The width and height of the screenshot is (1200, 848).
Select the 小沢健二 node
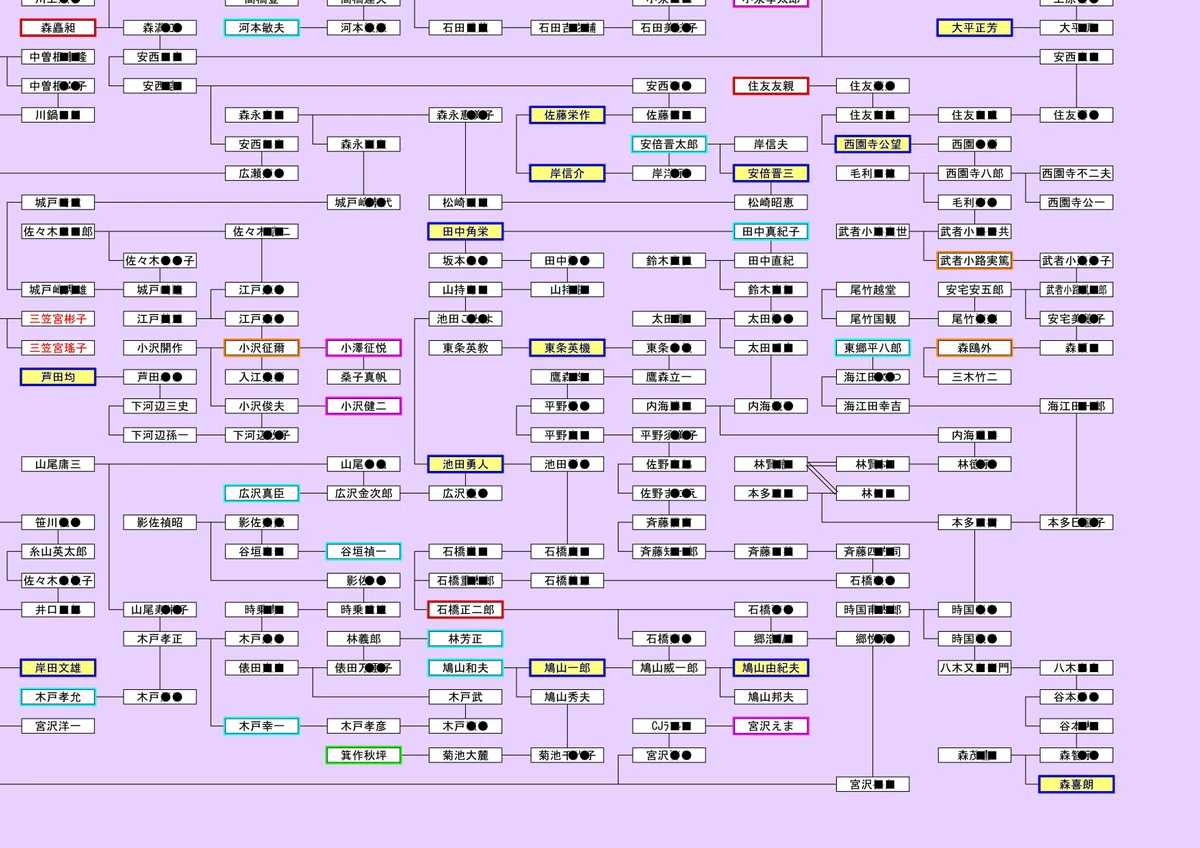[x=363, y=406]
